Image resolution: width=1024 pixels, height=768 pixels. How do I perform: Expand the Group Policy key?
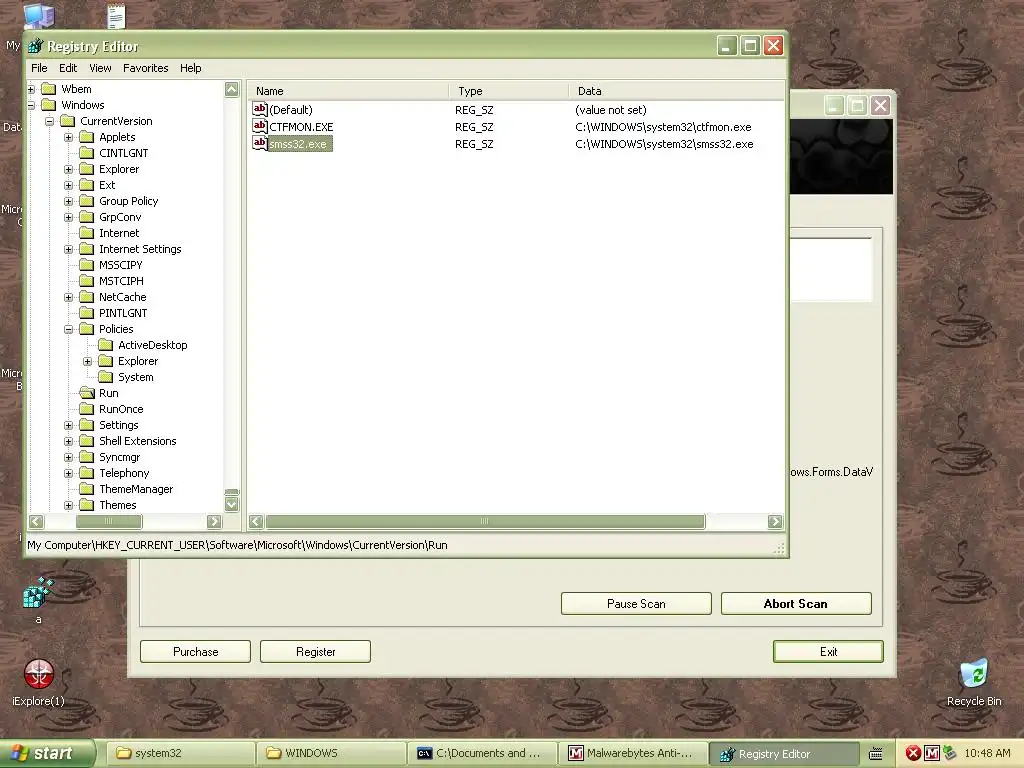coord(69,201)
